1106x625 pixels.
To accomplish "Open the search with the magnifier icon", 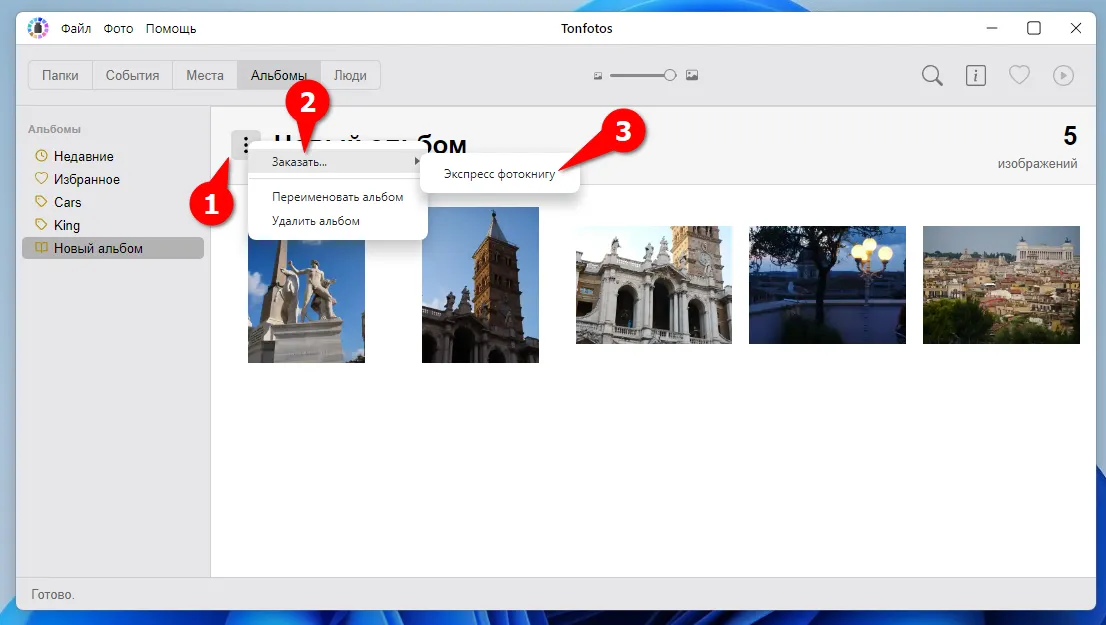I will [931, 75].
